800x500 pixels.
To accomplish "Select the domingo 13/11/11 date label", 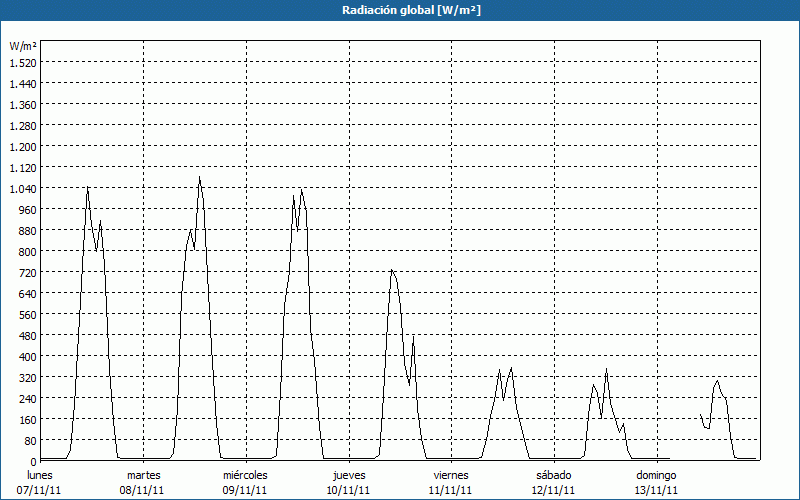I will [x=657, y=482].
